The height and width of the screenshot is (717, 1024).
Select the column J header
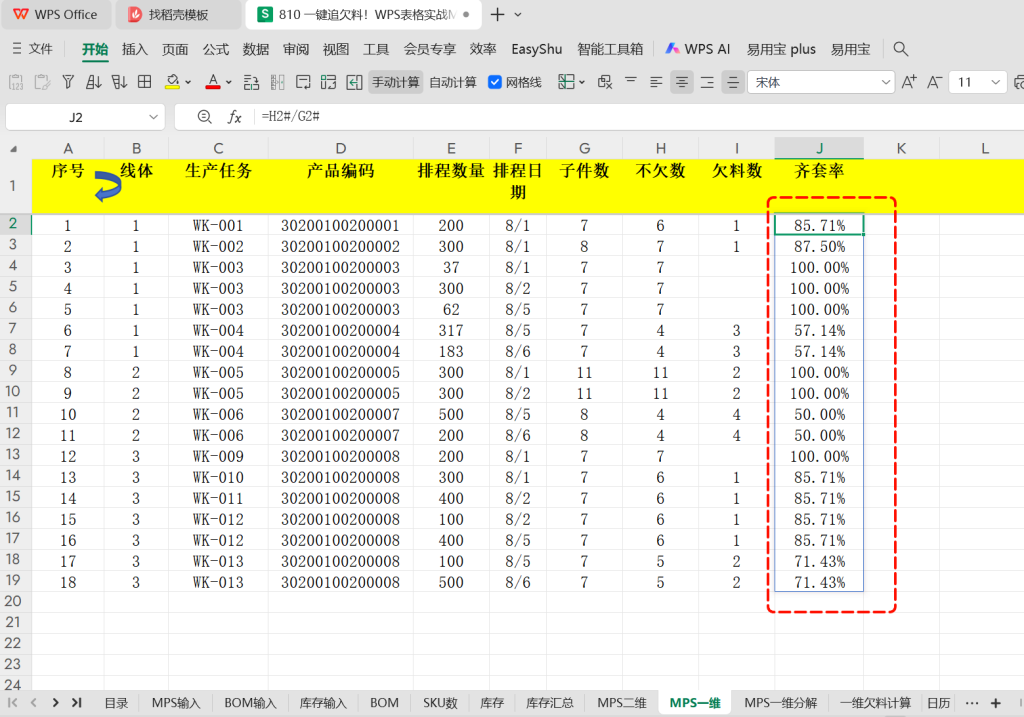pyautogui.click(x=819, y=148)
